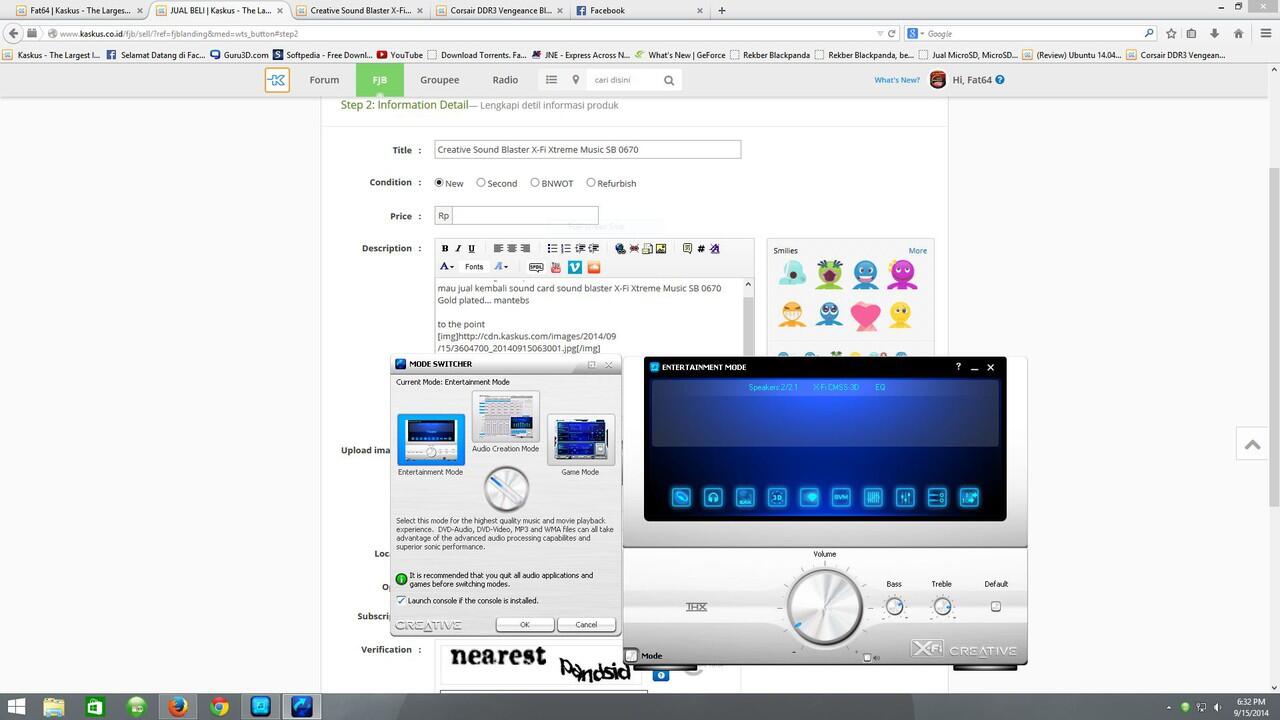Align description text to center
1280x720 pixels.
[x=511, y=248]
